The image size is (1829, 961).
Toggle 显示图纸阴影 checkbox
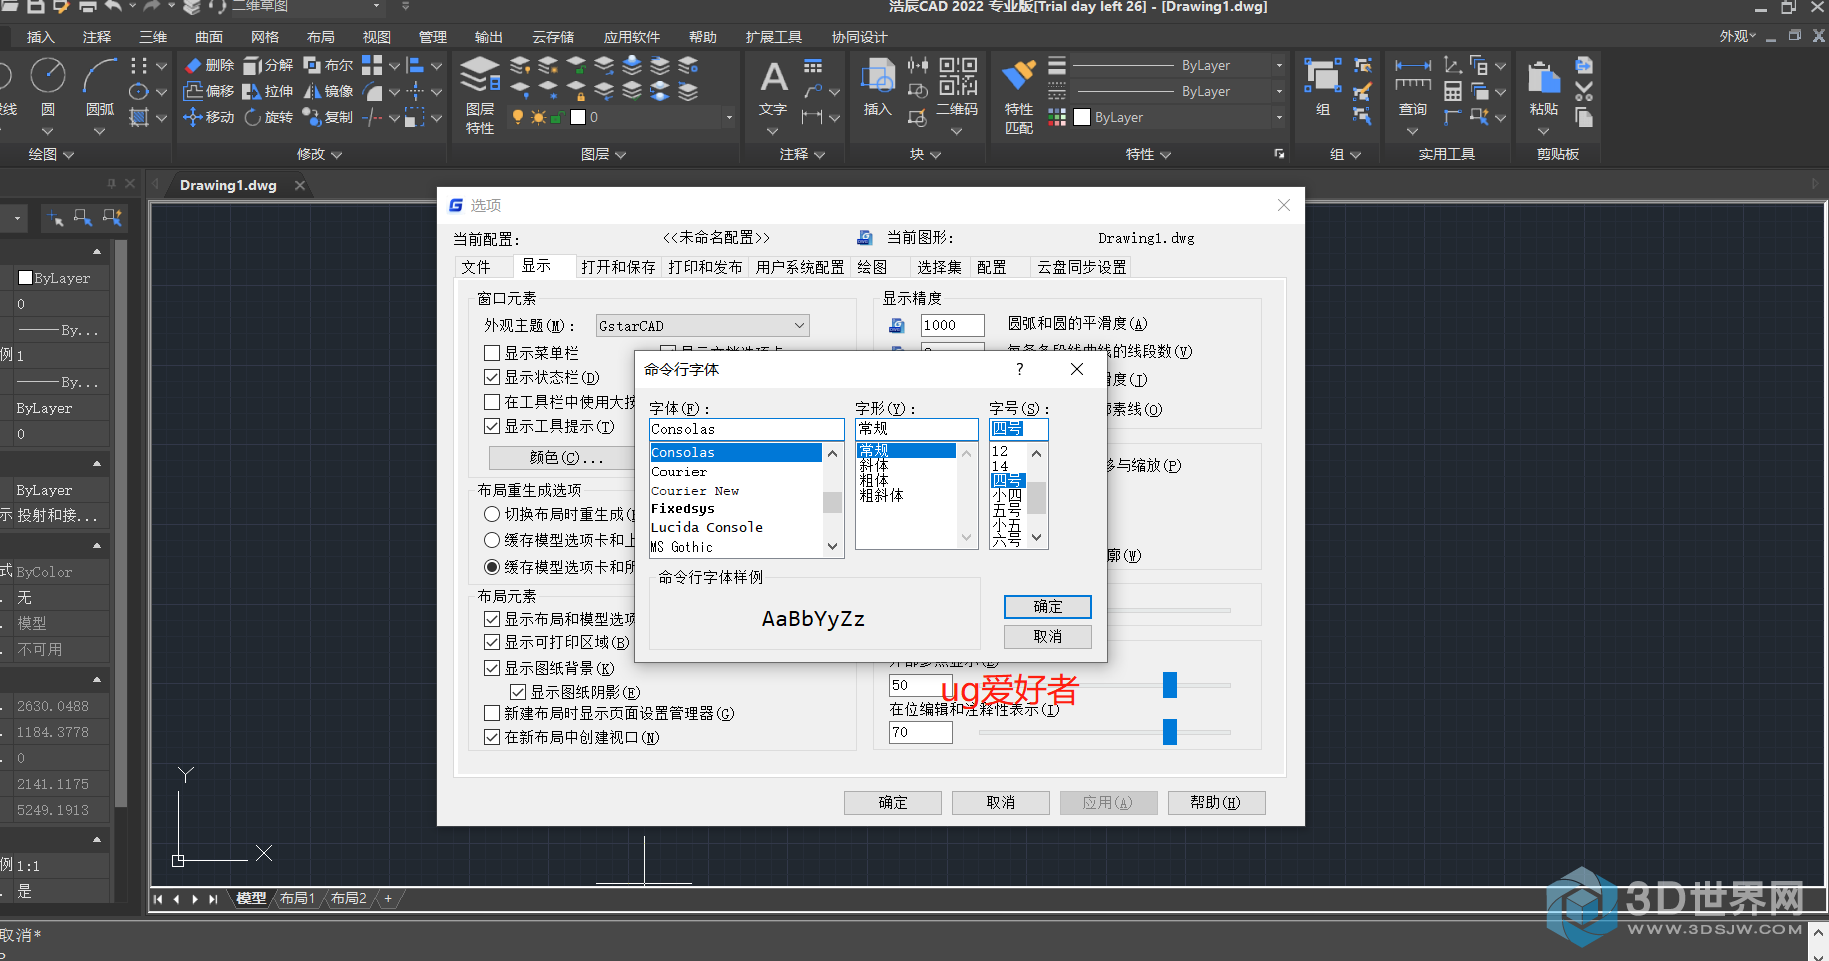coord(518,692)
